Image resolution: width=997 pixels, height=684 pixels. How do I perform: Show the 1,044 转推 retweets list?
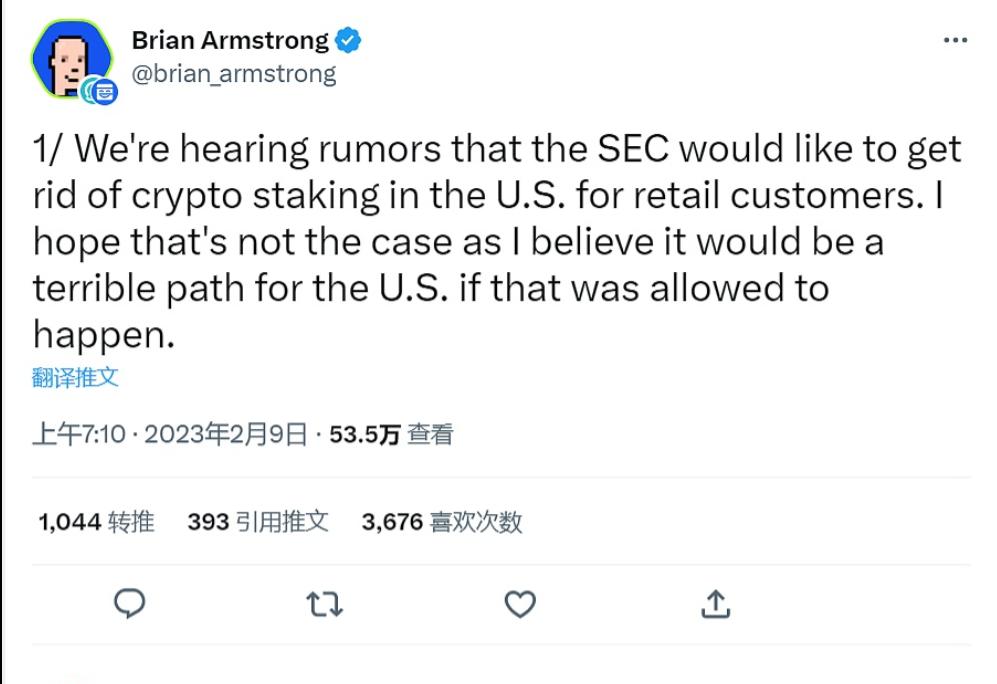point(96,521)
